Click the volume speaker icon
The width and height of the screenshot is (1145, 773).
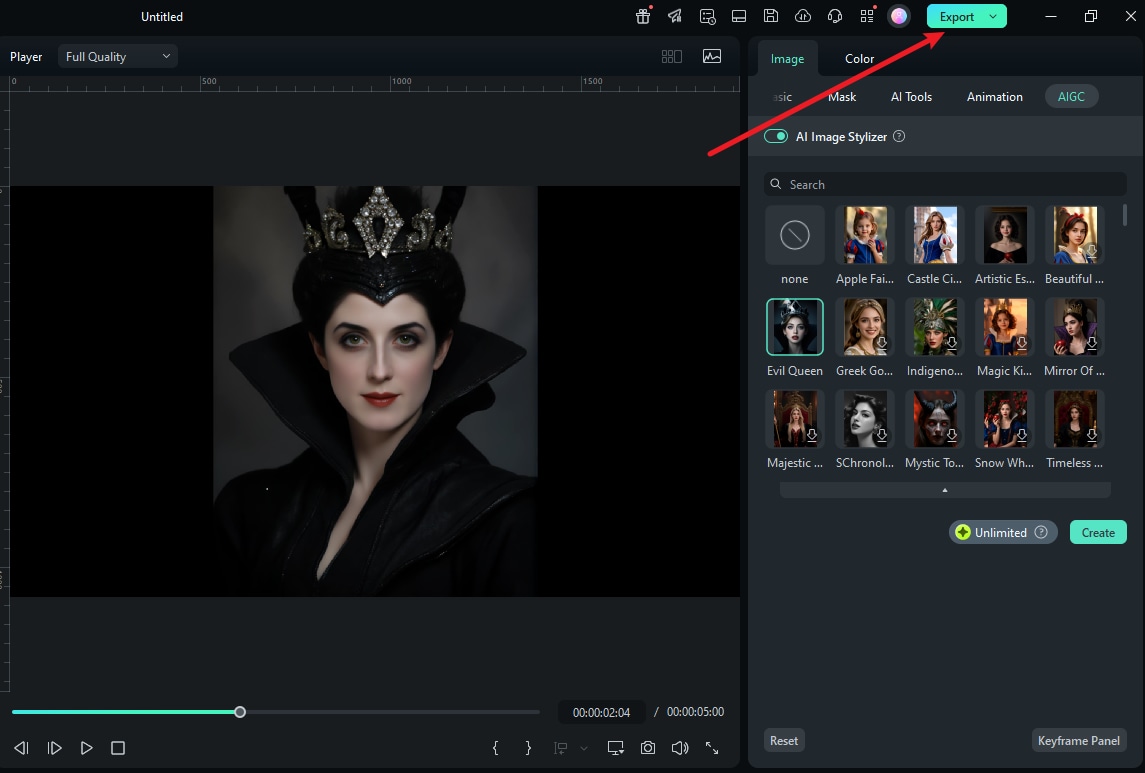tap(680, 747)
